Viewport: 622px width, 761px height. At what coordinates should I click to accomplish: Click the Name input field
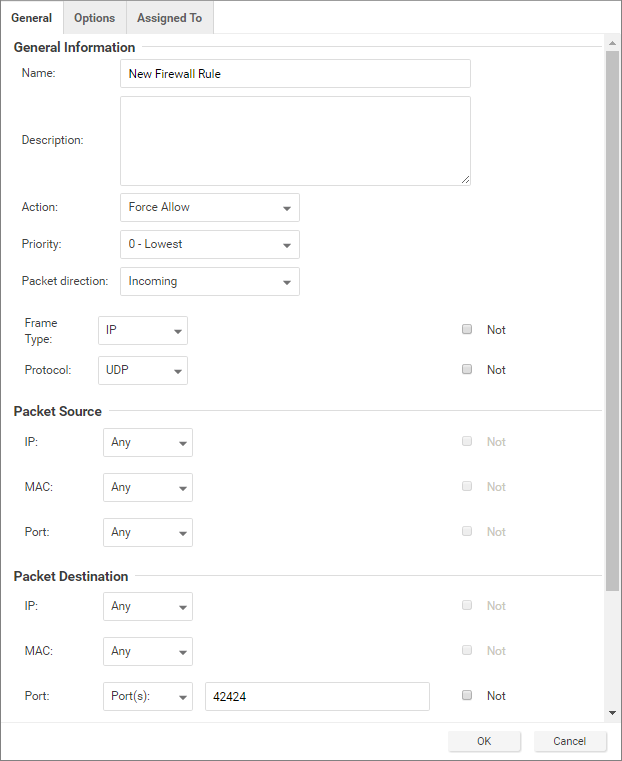pos(295,74)
